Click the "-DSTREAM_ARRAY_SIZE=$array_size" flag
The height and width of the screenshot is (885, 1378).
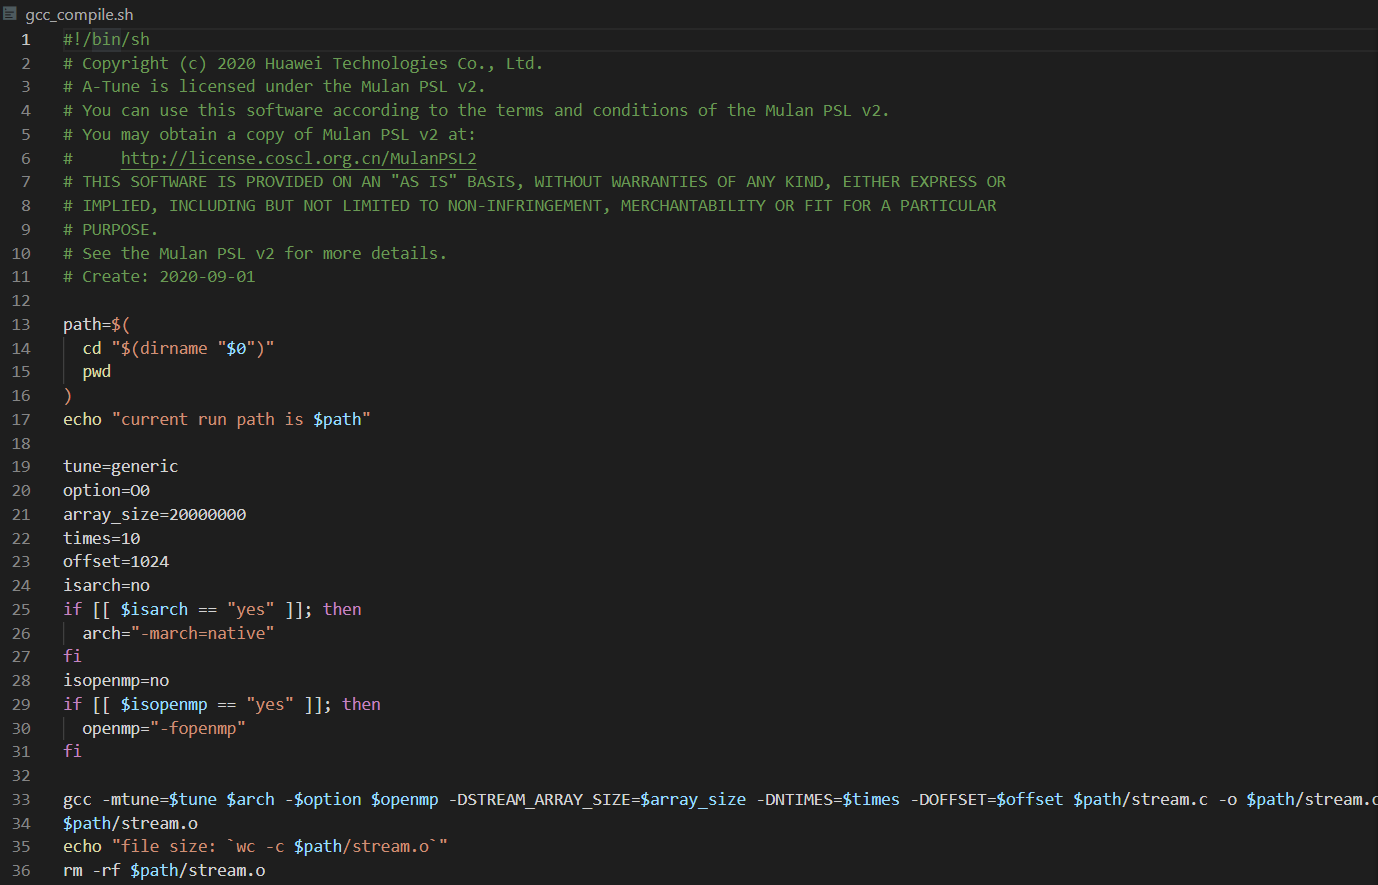pyautogui.click(x=597, y=800)
